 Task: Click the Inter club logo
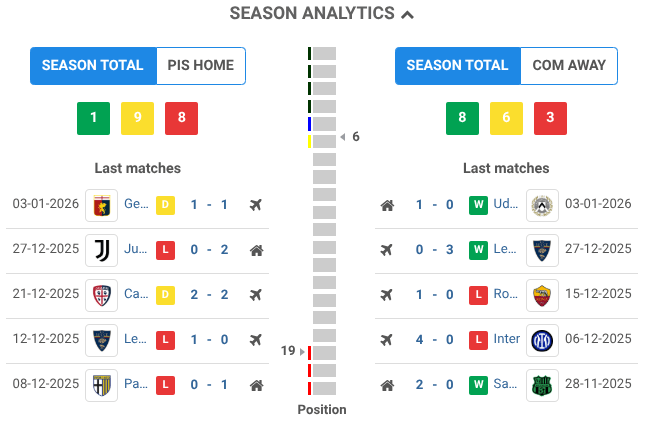coord(542,340)
